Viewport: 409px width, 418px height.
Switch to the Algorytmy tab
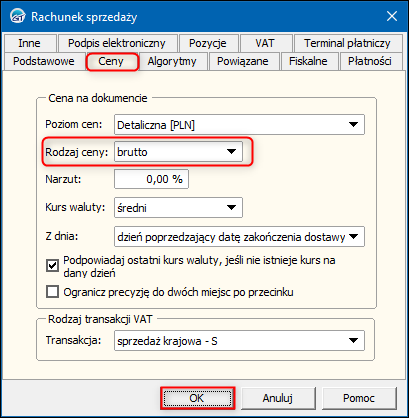(x=172, y=61)
